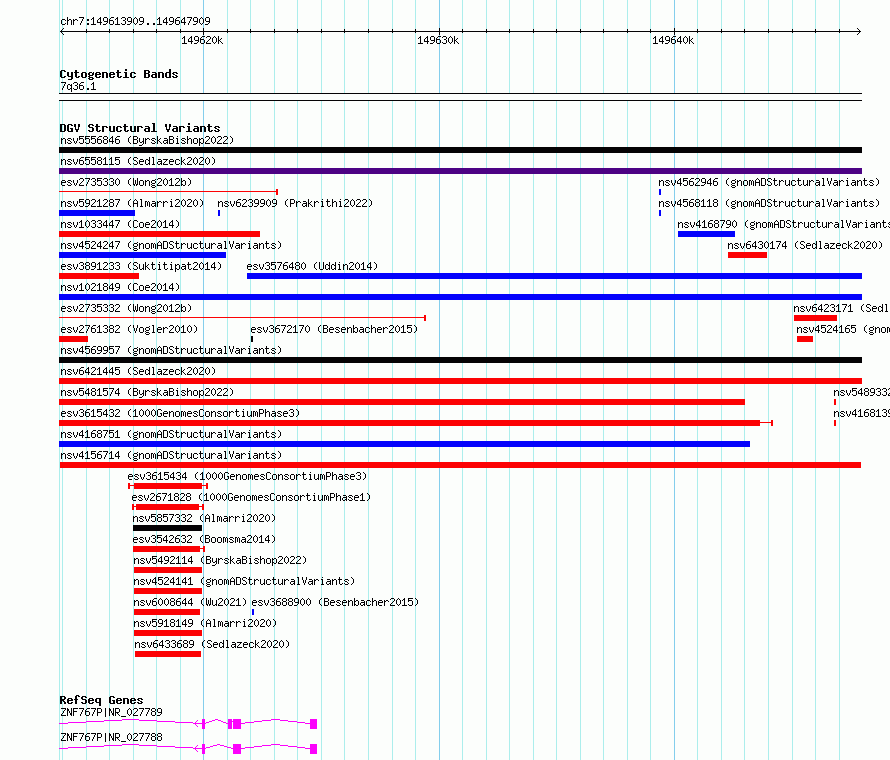
Task: Select nsv4524141 (gnomADStructuralVariants) variant label
Action: 244,581
